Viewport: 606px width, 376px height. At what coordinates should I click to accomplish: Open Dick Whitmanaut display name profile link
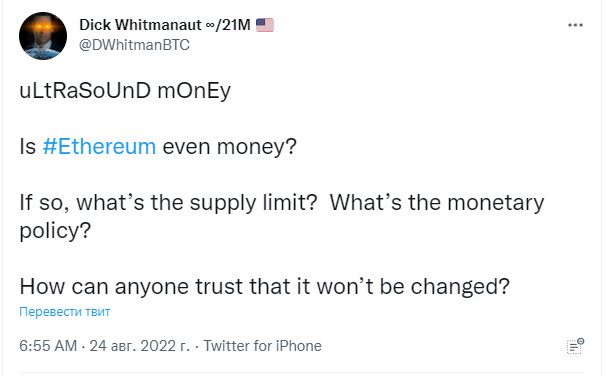point(140,25)
